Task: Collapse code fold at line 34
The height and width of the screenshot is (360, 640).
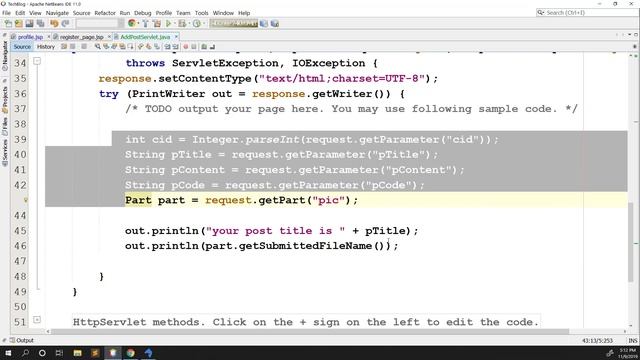Action: click(37, 62)
